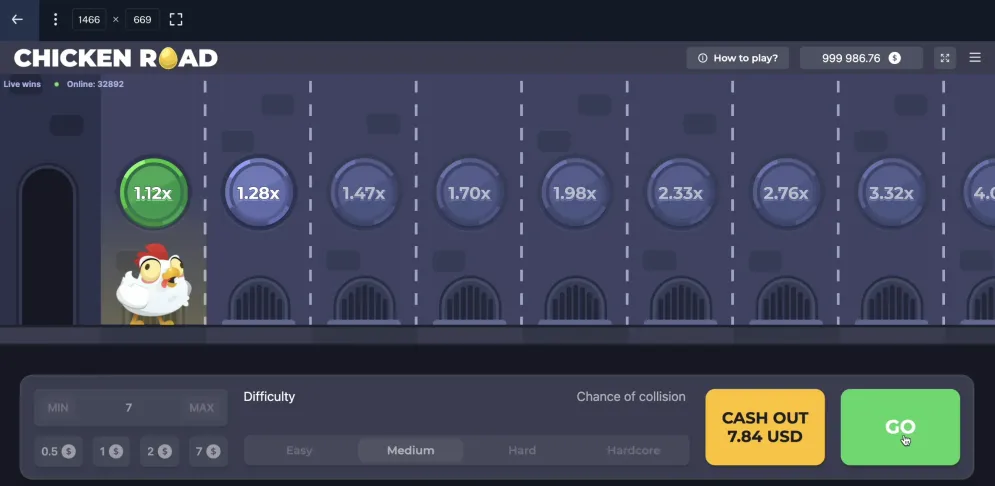Image resolution: width=995 pixels, height=486 pixels.
Task: Click the 3.32x multiplier circle
Action: point(891,193)
